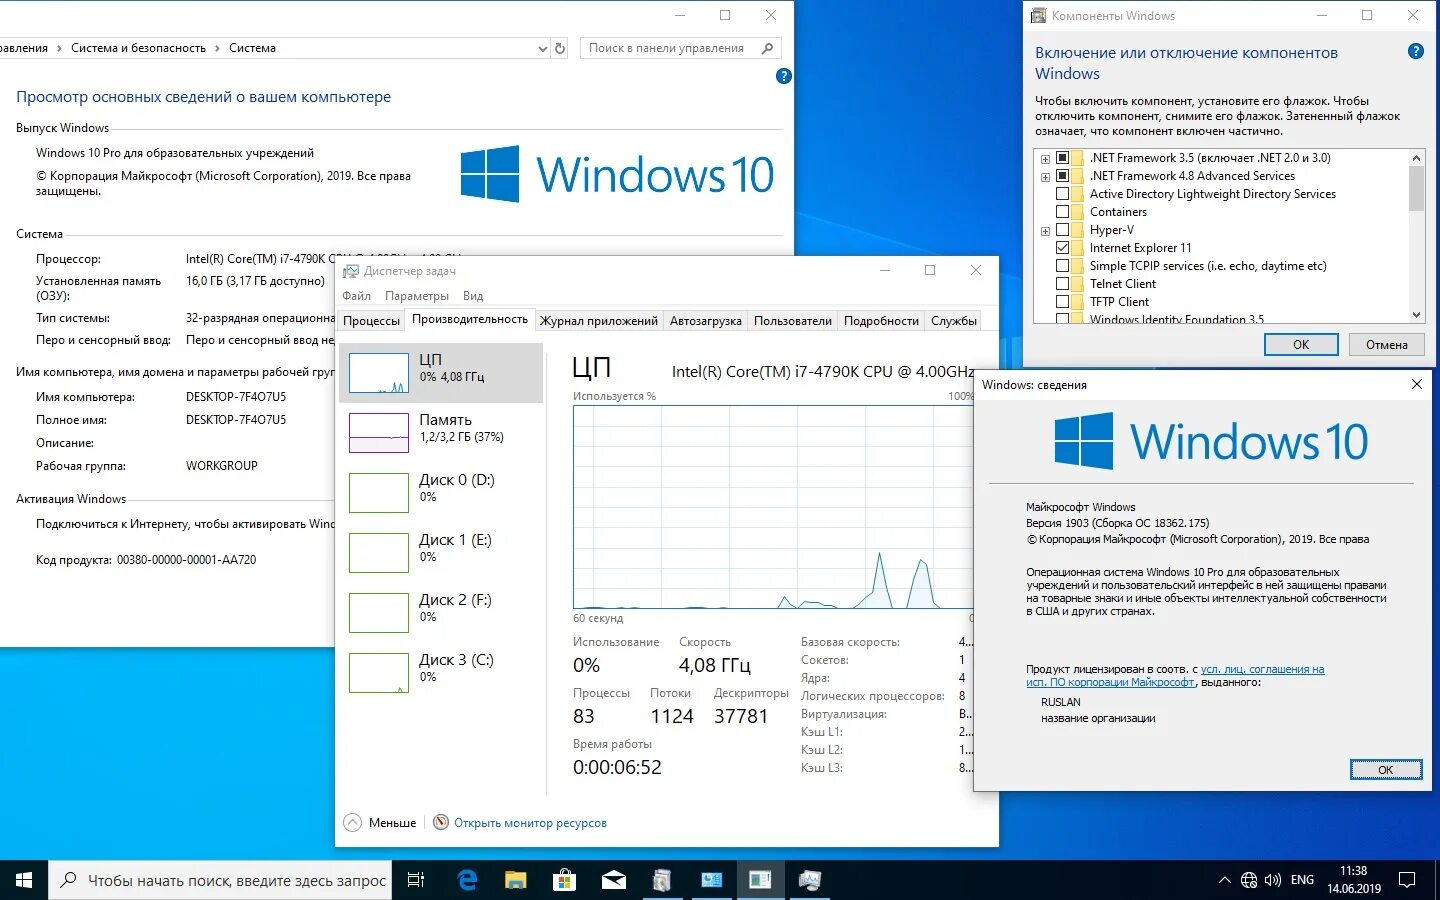This screenshot has height=900, width=1440.
Task: Enable the Containers feature checkbox
Action: (x=1062, y=212)
